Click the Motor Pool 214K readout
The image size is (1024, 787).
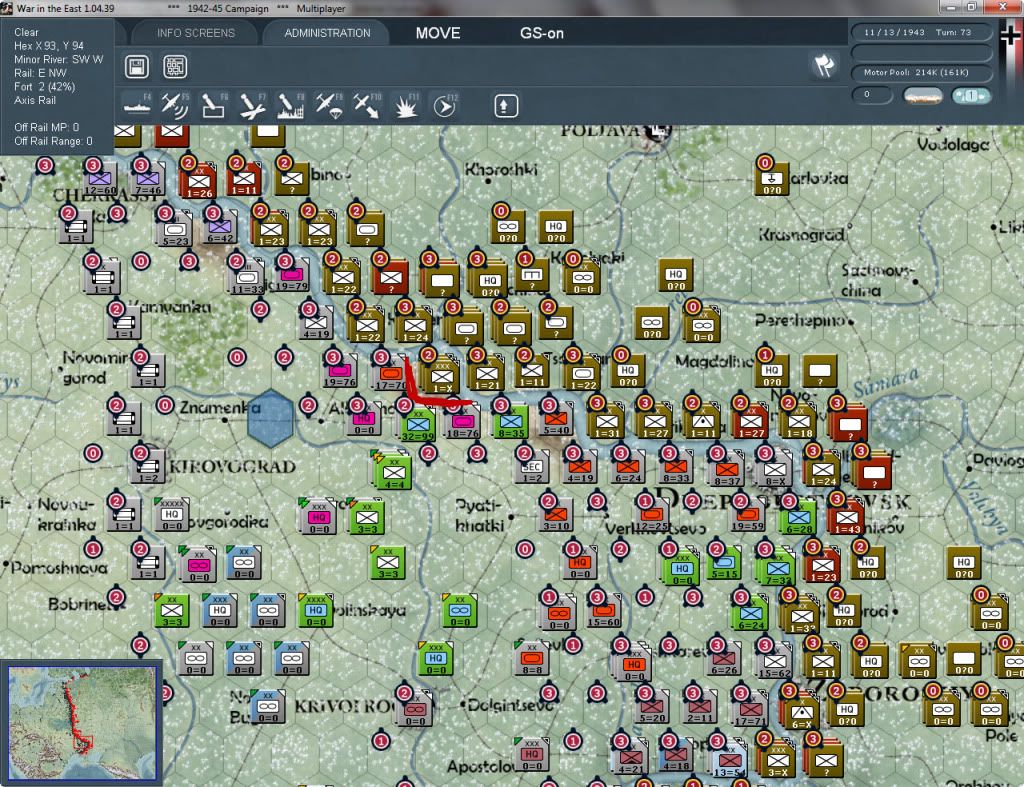[921, 72]
